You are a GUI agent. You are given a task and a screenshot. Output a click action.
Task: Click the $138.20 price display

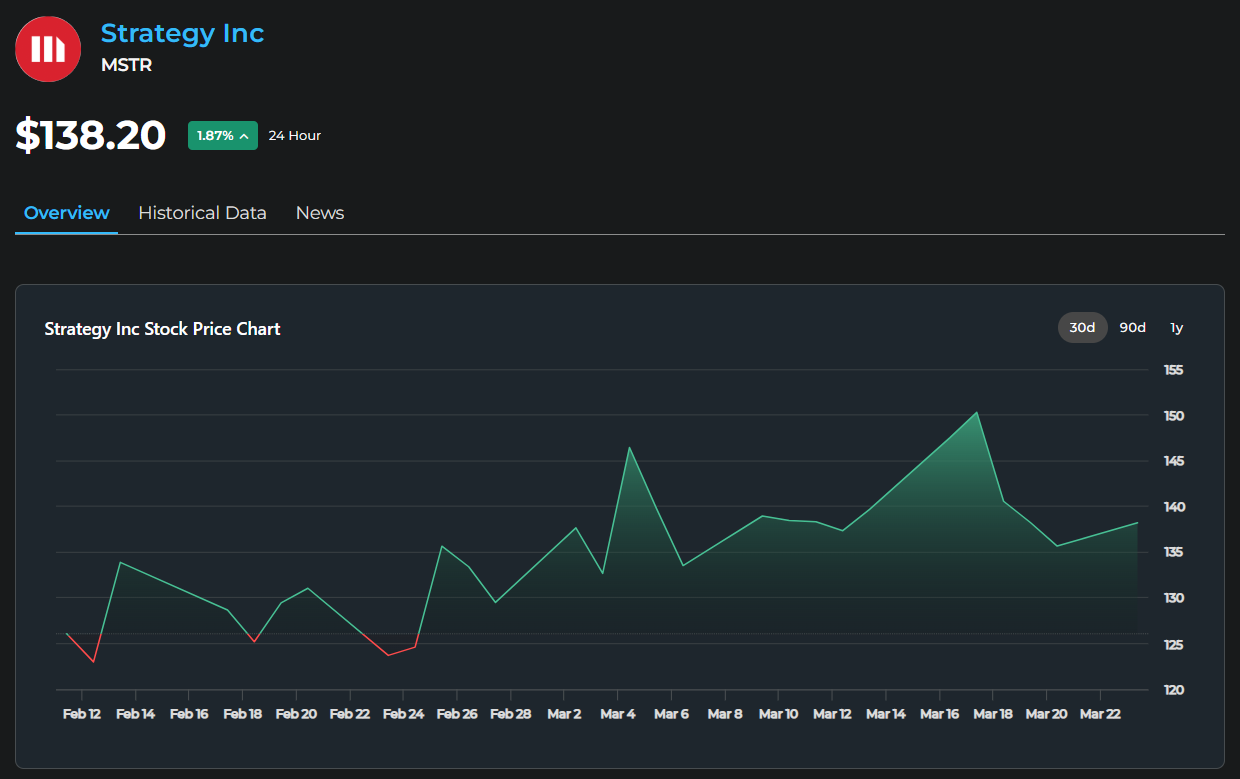pyautogui.click(x=91, y=135)
